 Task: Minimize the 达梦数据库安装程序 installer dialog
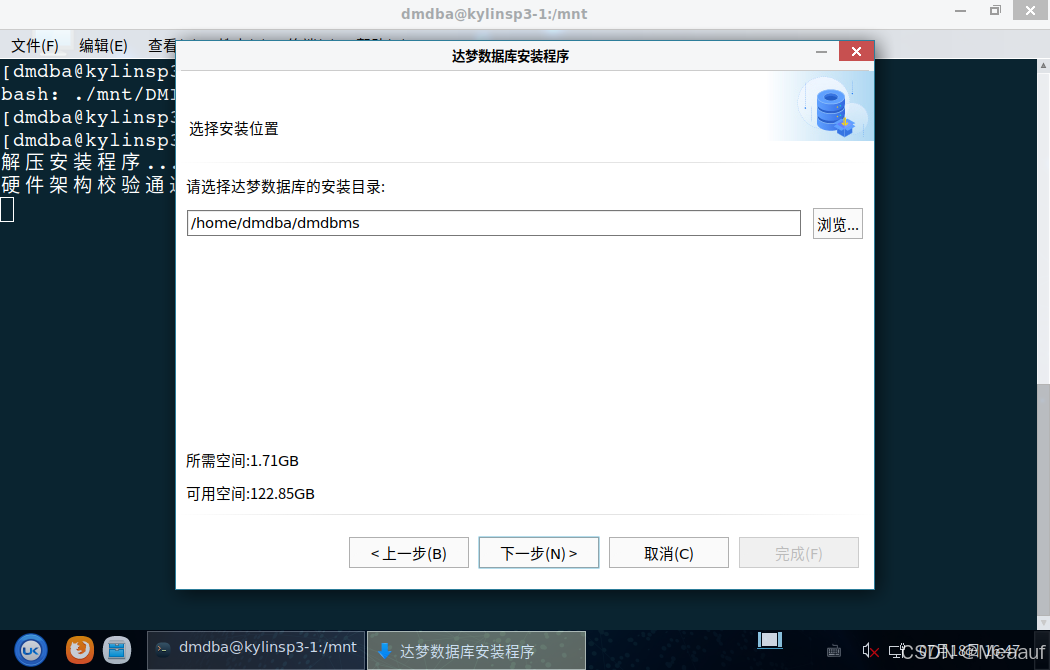point(822,52)
